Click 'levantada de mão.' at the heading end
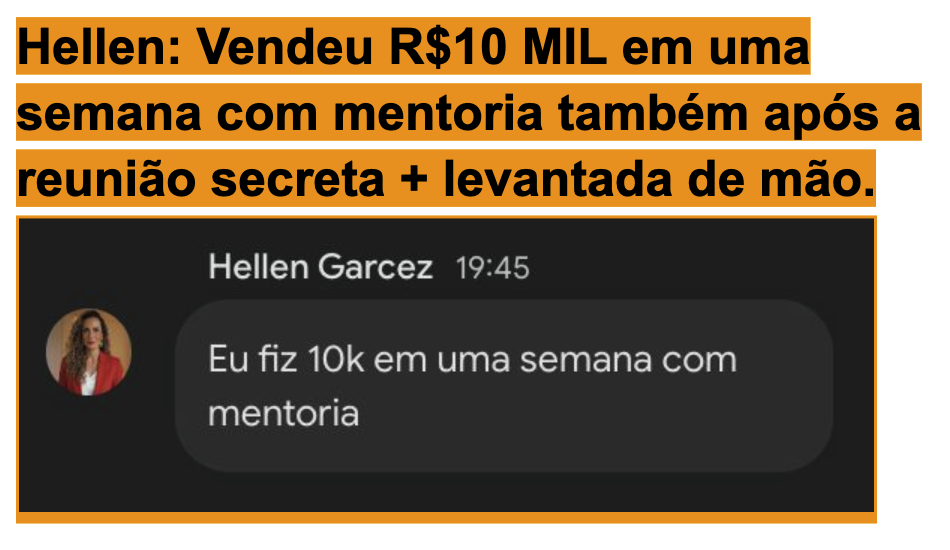 (660, 179)
